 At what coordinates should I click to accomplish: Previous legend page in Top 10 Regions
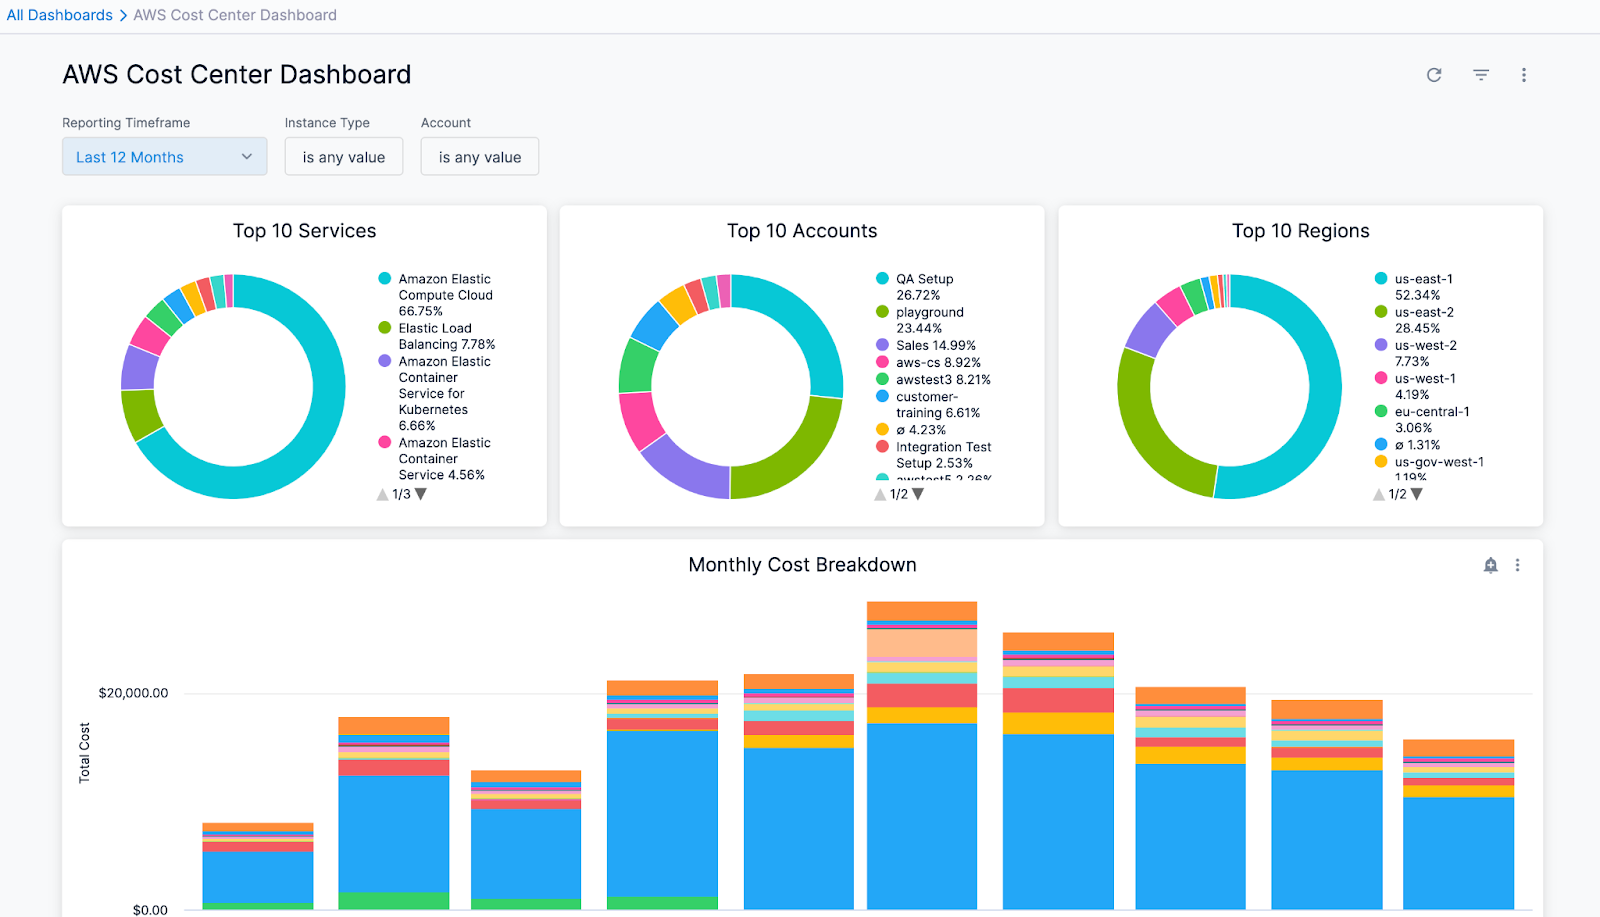[1379, 494]
